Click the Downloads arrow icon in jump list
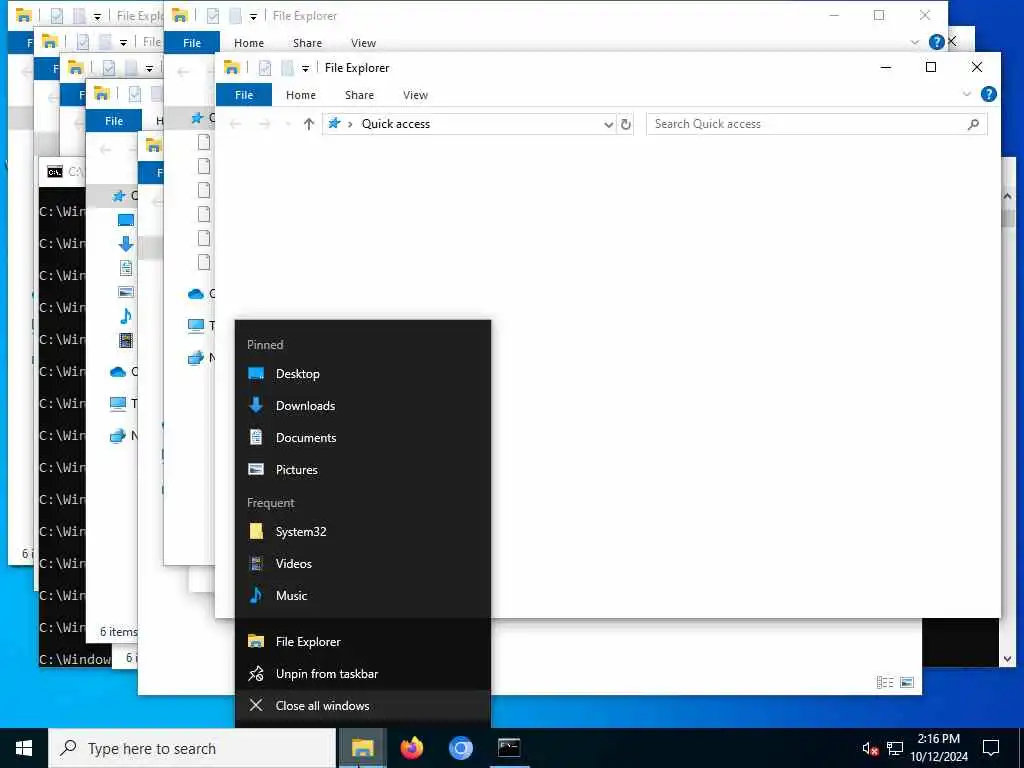The width and height of the screenshot is (1024, 768). click(x=256, y=405)
